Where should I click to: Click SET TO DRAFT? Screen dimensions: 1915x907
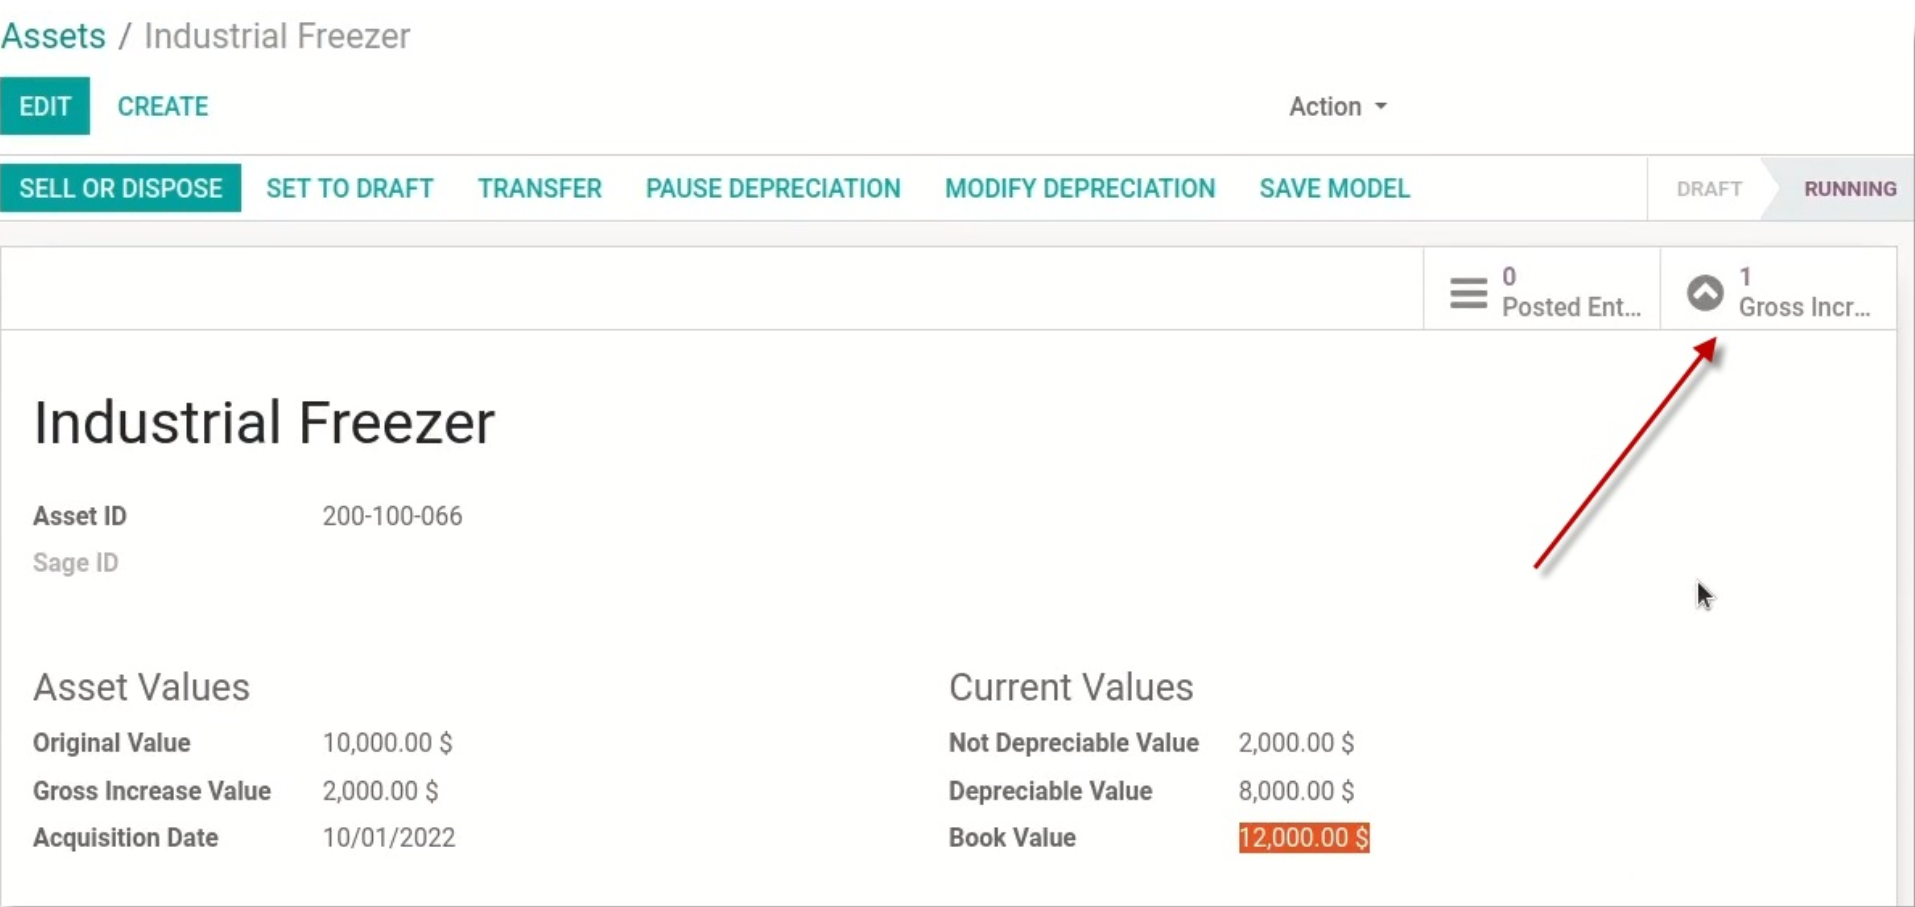pos(350,188)
